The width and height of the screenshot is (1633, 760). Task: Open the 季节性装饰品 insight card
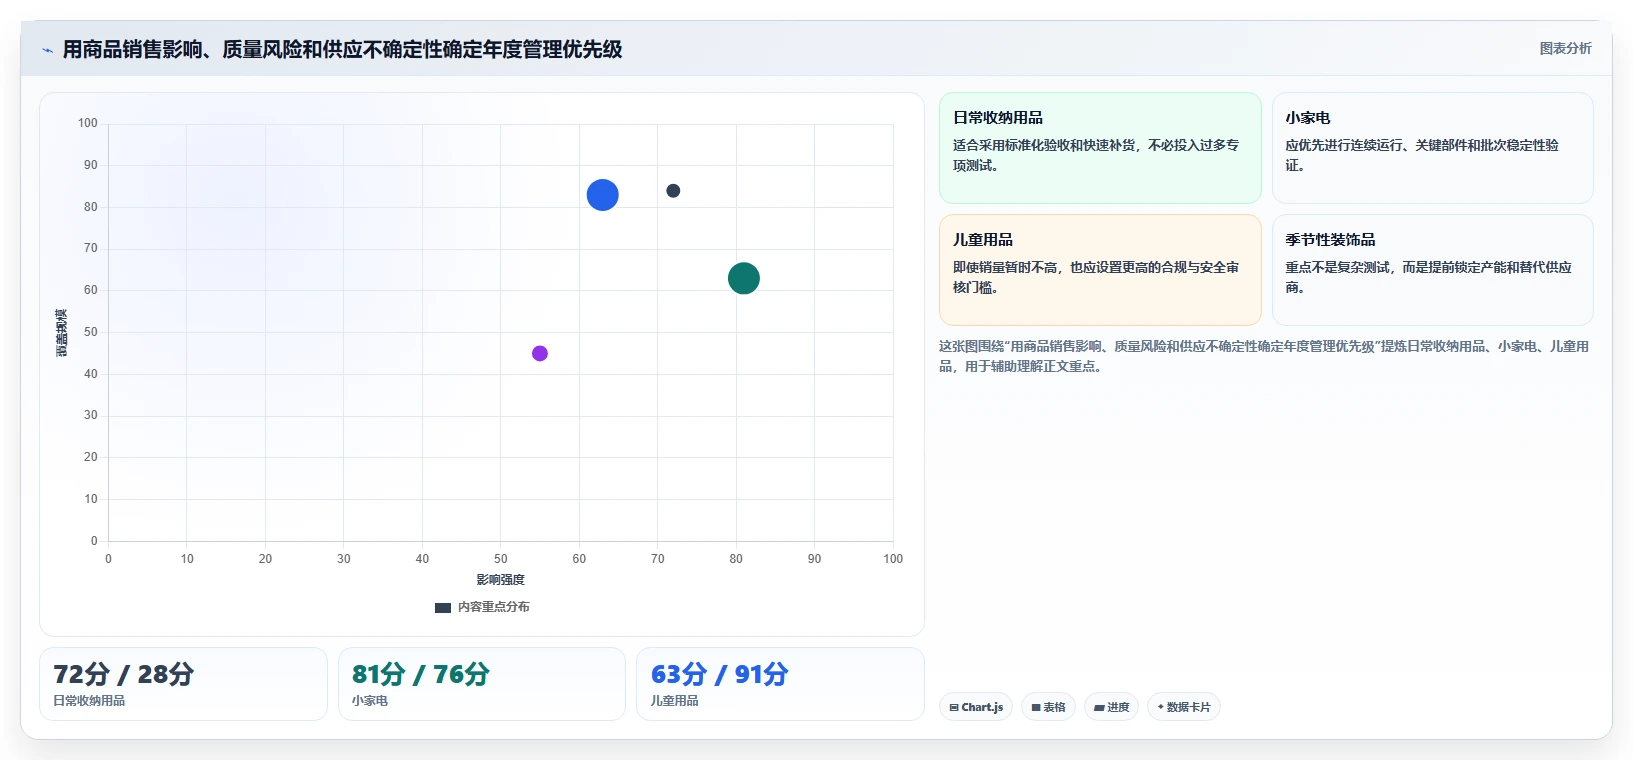coord(1432,270)
